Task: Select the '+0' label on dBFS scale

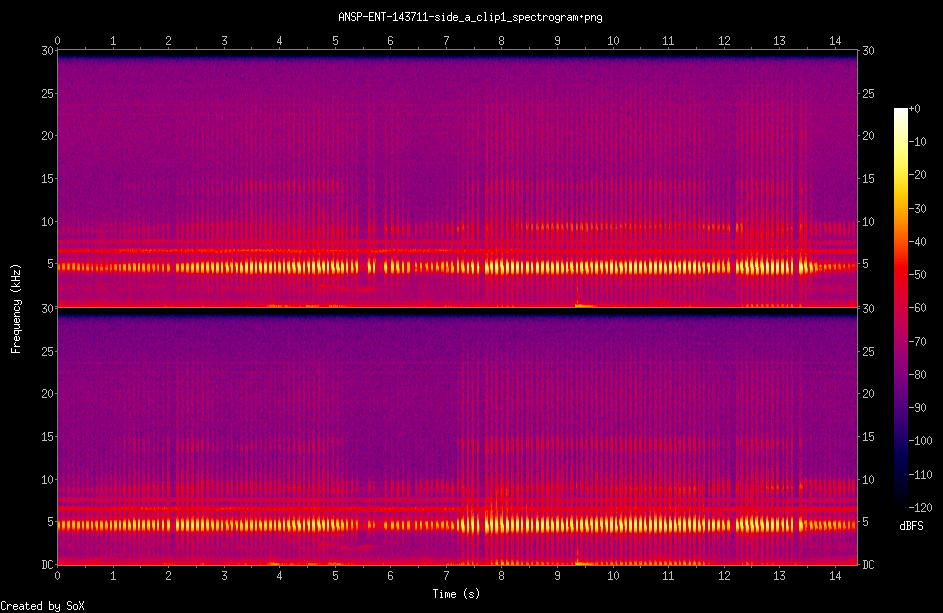Action: pyautogui.click(x=914, y=109)
